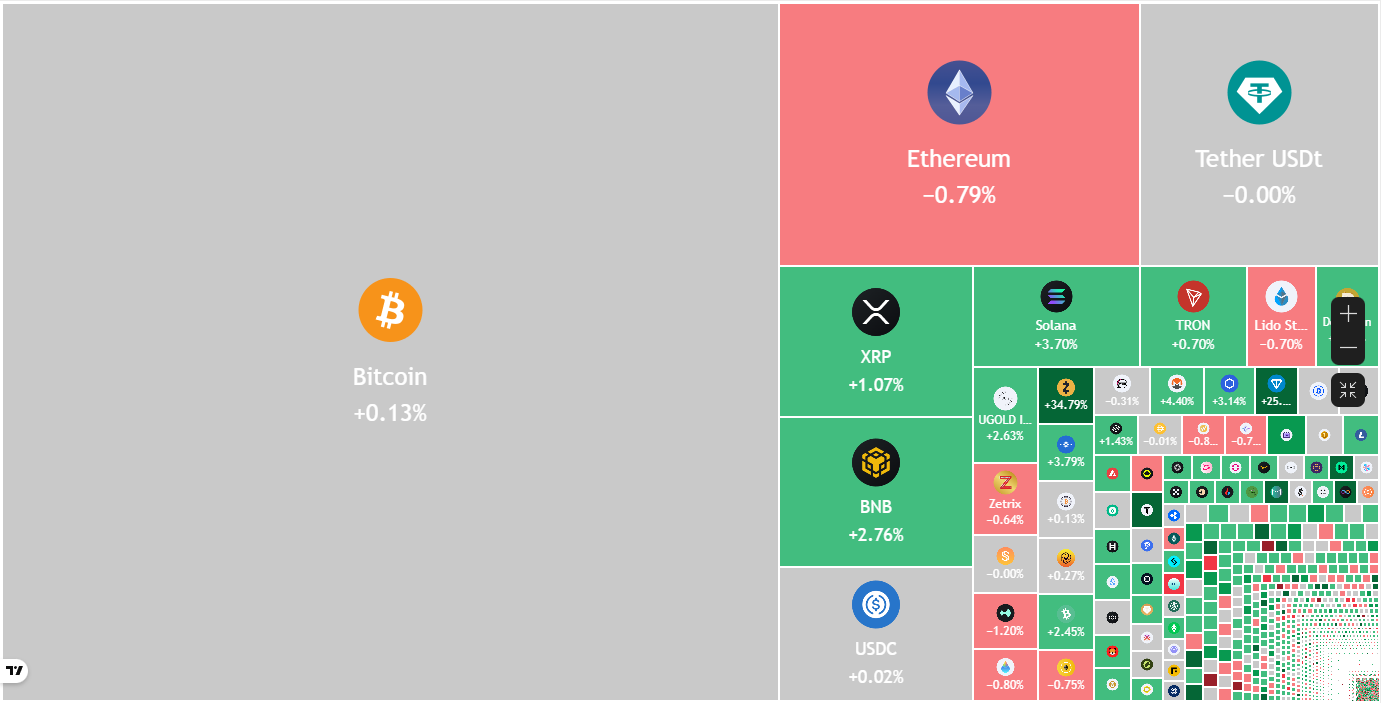1381x703 pixels.
Task: Click the red TRON logo icon
Action: (1193, 296)
